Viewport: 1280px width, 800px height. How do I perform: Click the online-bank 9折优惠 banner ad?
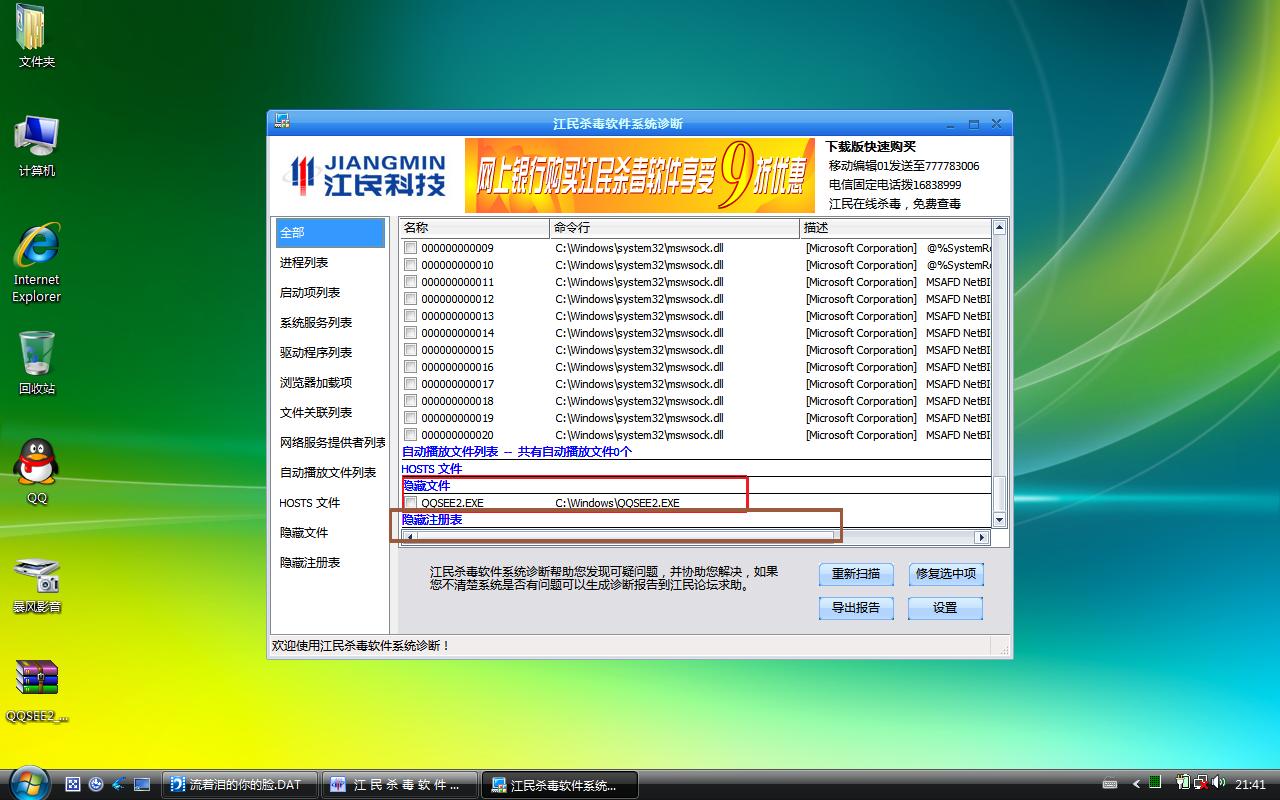point(640,176)
